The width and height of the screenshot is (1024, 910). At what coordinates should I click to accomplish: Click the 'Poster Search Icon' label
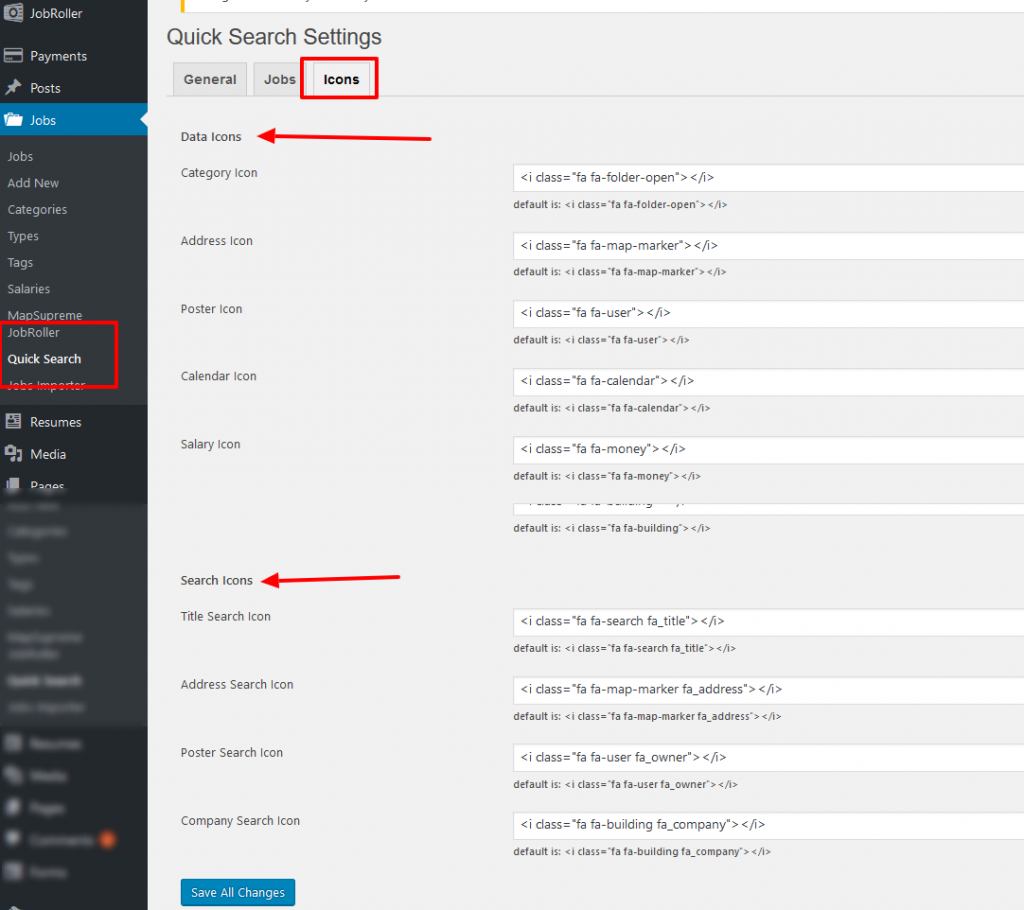[232, 752]
